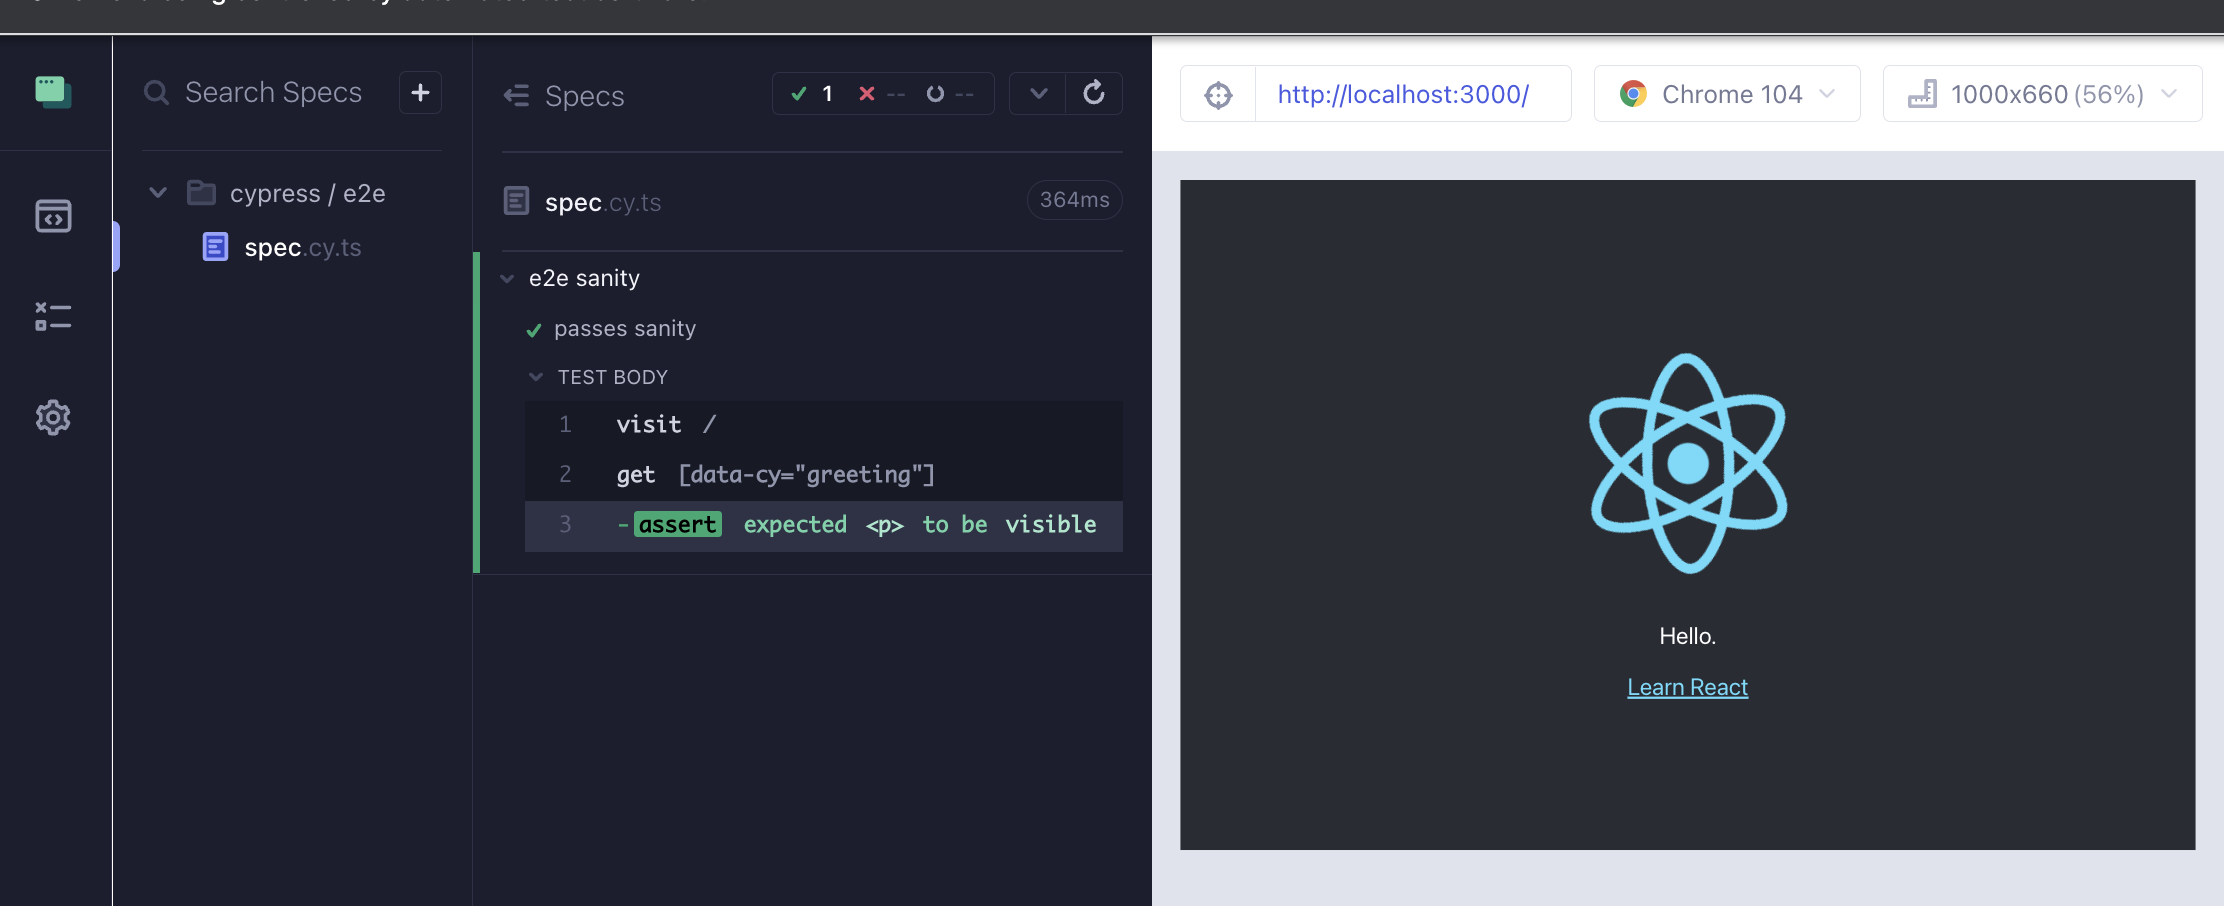
Task: Click the 364ms duration badge
Action: click(x=1074, y=200)
